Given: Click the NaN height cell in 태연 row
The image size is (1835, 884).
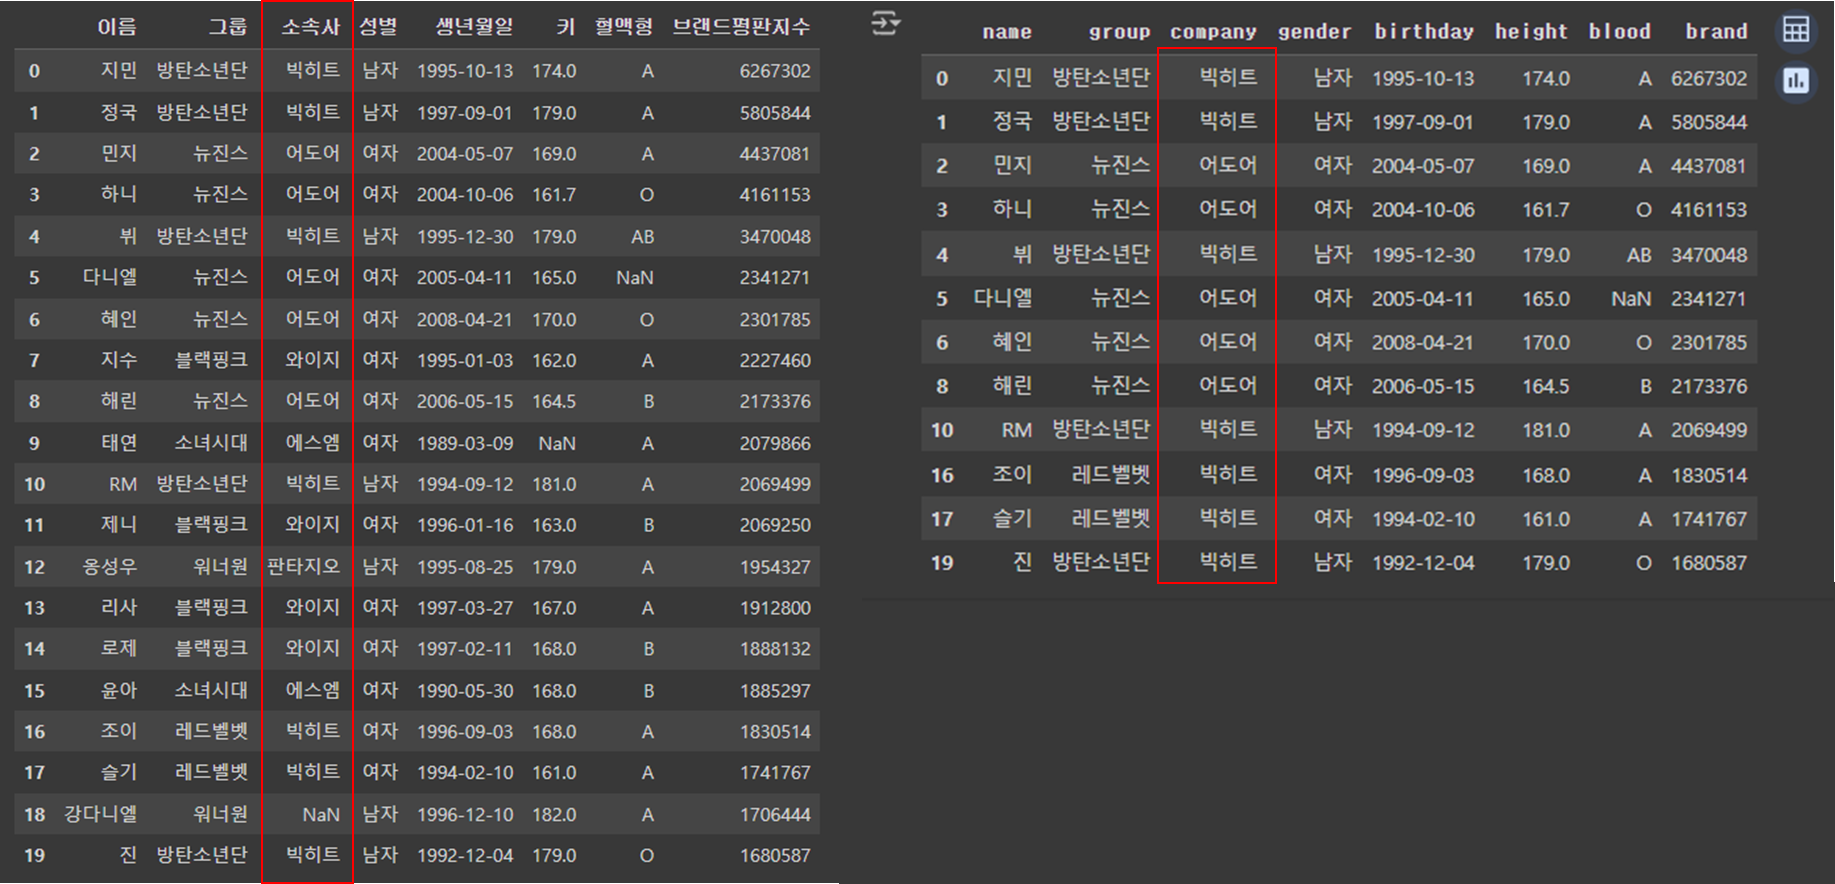Looking at the screenshot, I should [x=557, y=443].
